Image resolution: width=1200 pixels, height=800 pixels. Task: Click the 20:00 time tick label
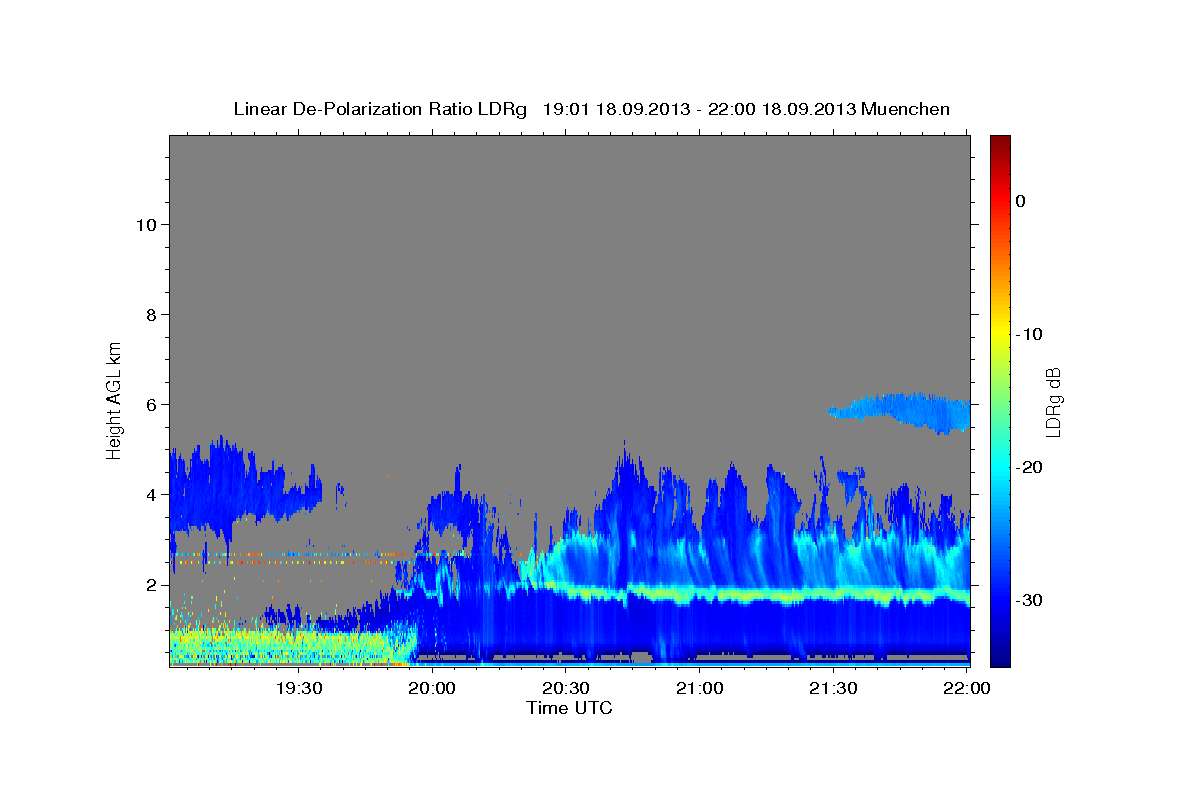pyautogui.click(x=432, y=688)
